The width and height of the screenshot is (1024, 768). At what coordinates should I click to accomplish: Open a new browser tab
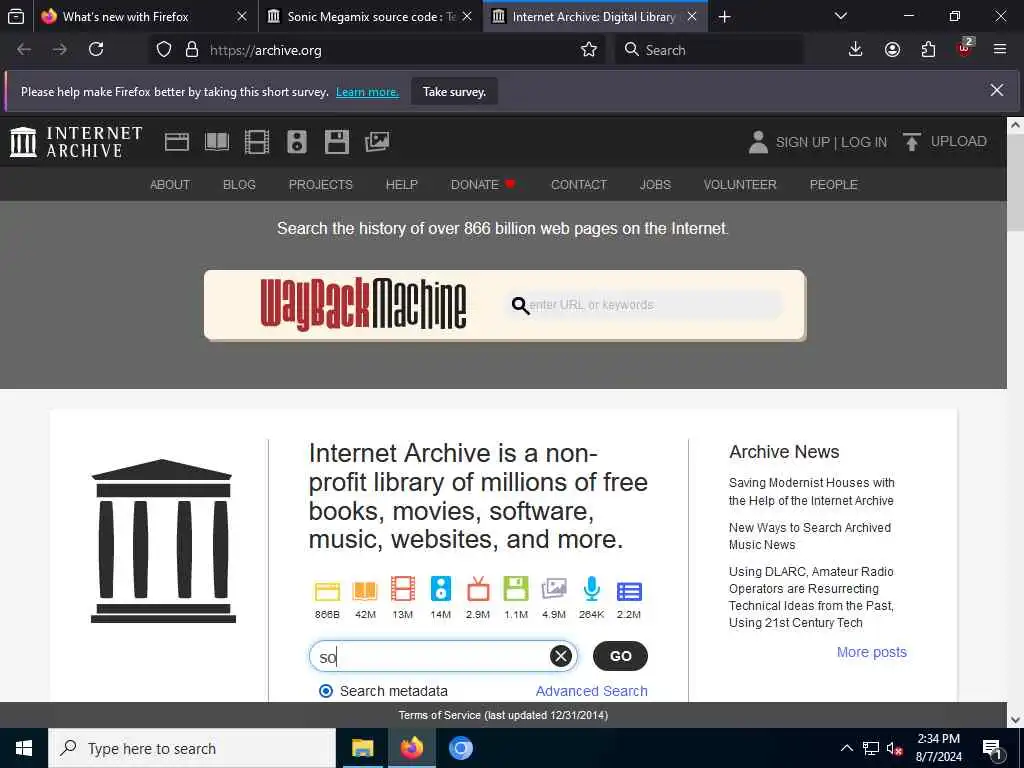(724, 17)
